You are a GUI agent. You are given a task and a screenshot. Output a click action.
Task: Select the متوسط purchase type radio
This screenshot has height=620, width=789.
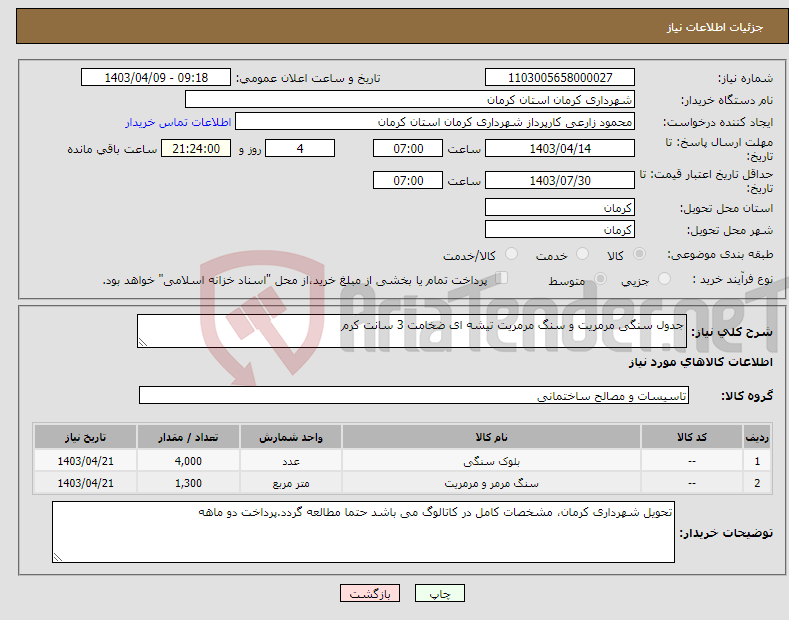(x=600, y=279)
